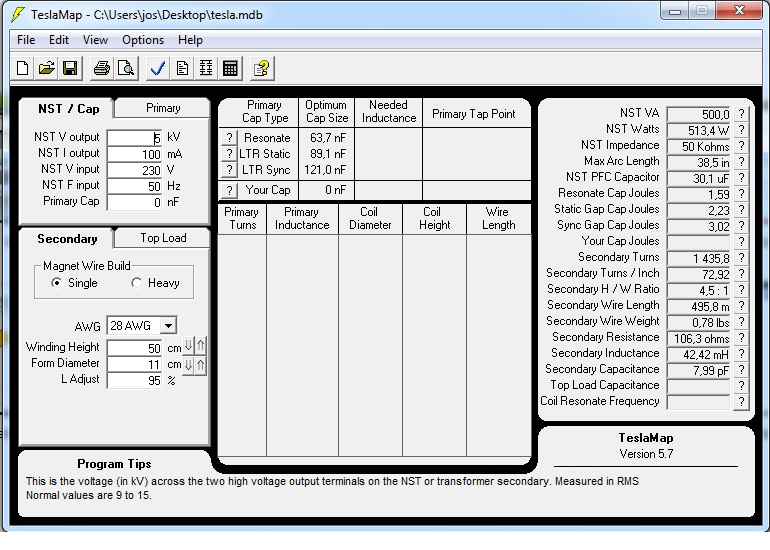Click the help button beside Secondary H / W Ratio
The width and height of the screenshot is (770, 550).
click(x=742, y=290)
